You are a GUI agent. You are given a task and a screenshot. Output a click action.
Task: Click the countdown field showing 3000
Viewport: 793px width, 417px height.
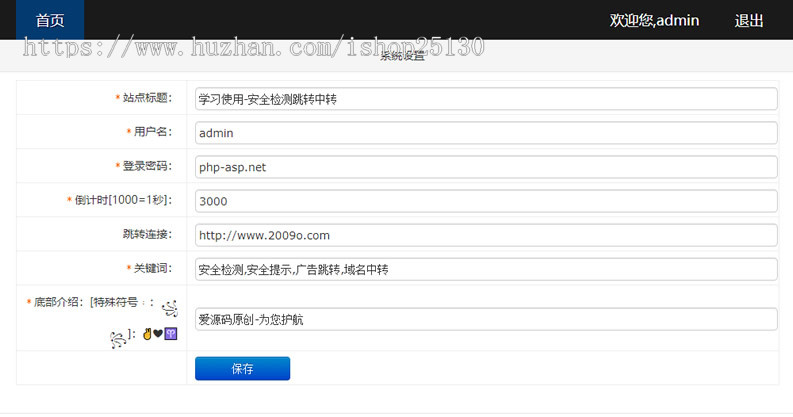[486, 201]
